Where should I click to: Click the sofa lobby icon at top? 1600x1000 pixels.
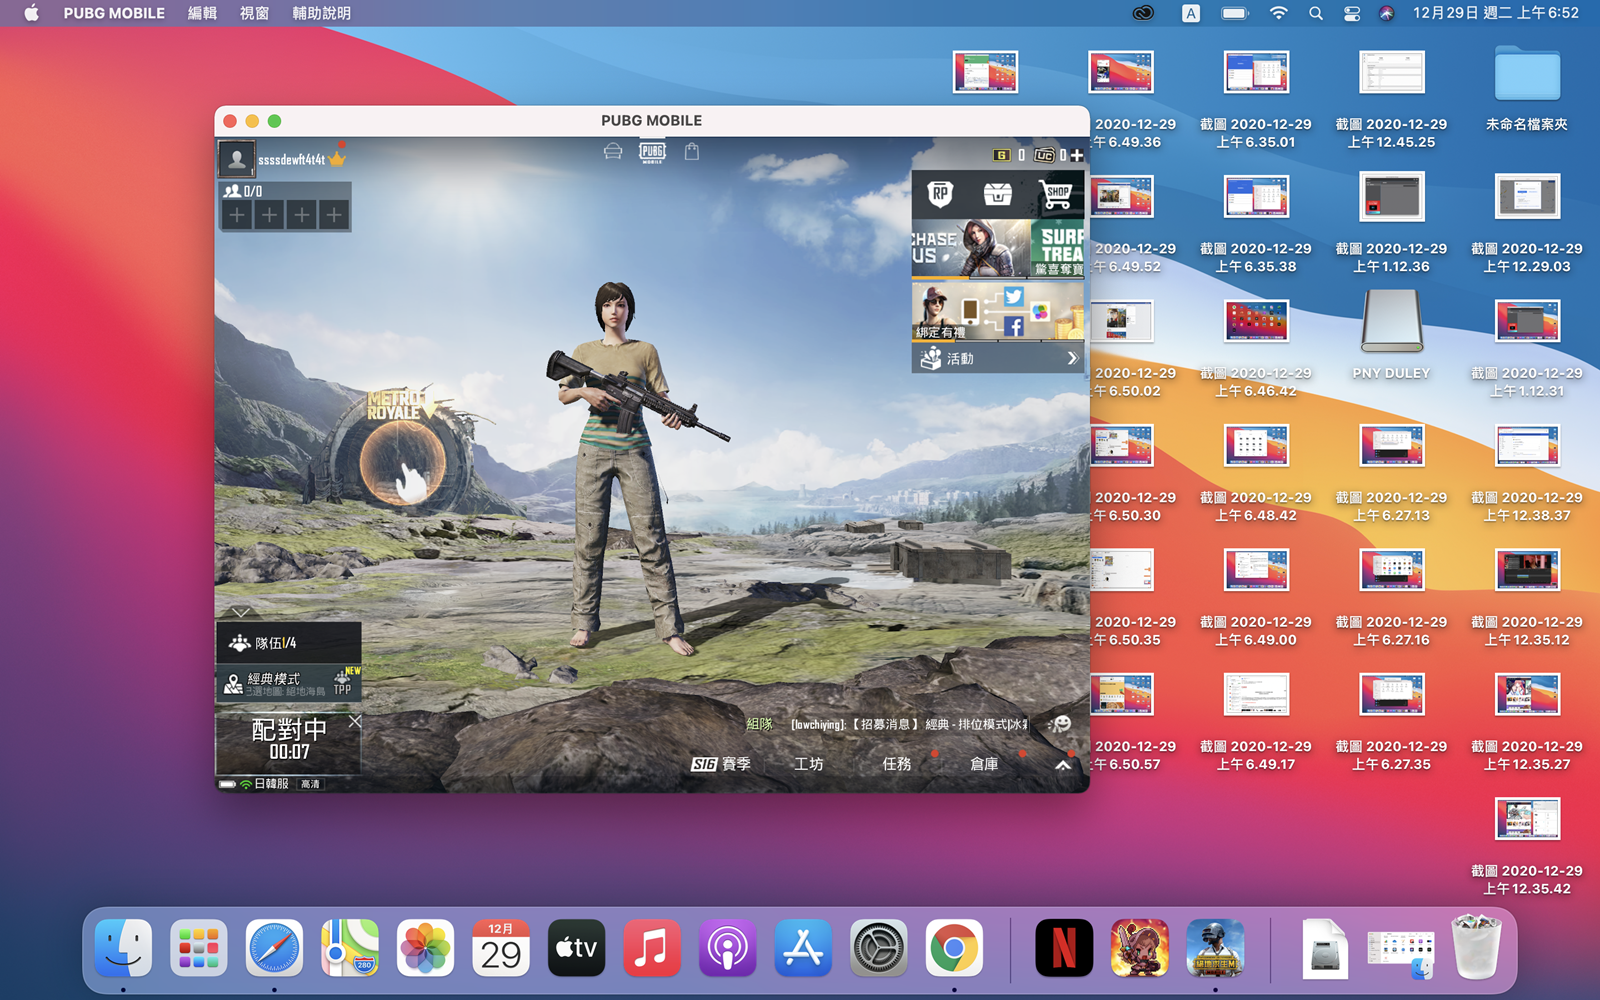coord(613,152)
